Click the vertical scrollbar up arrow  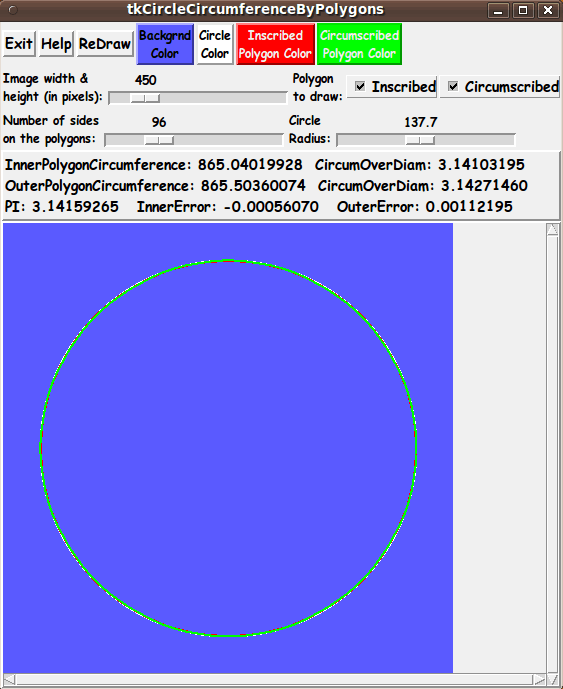(x=552, y=229)
